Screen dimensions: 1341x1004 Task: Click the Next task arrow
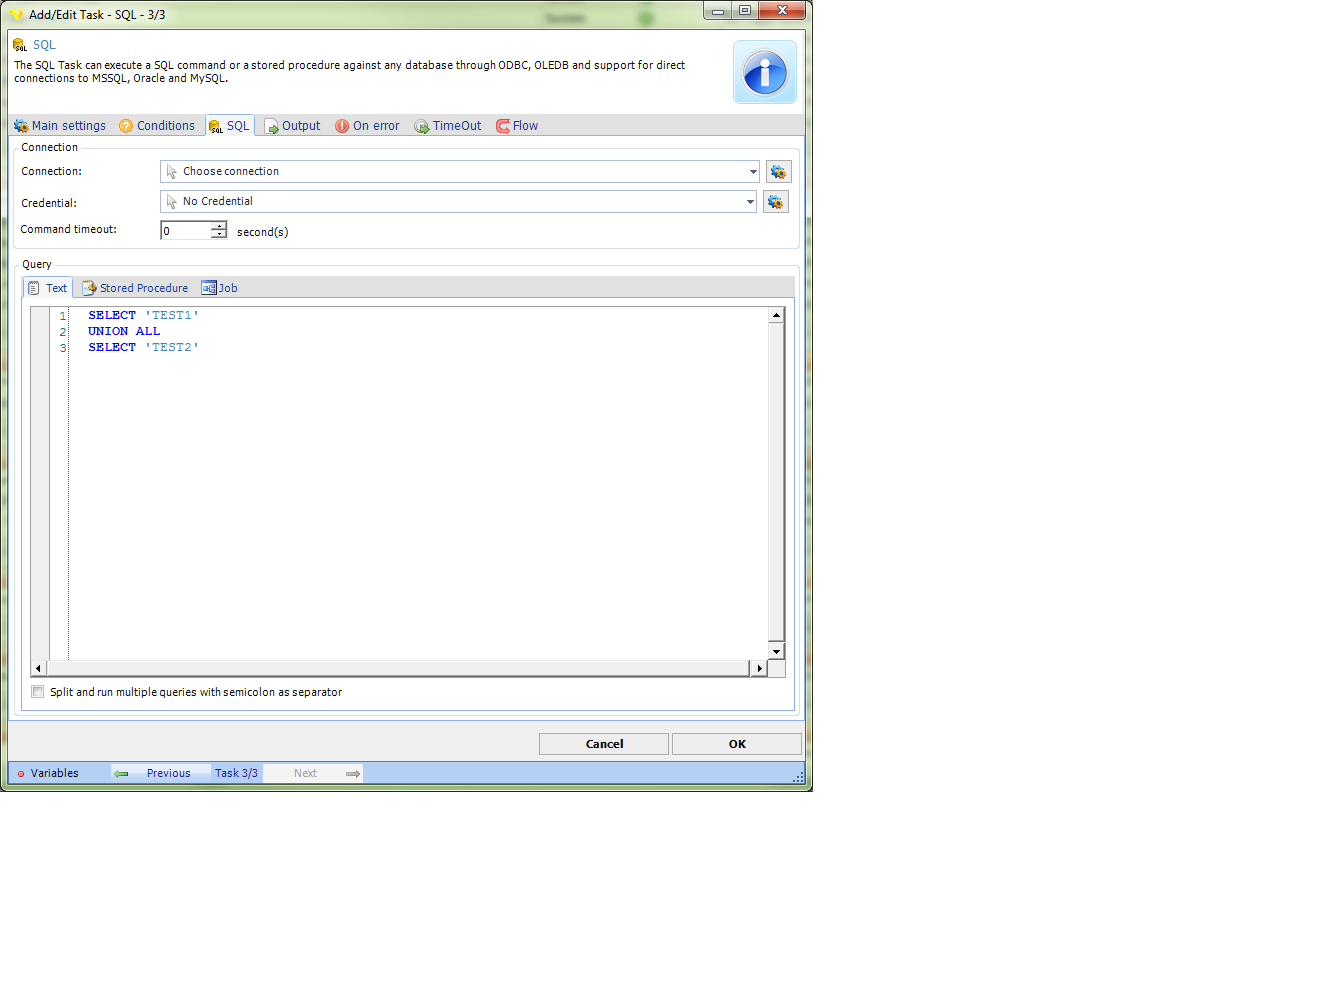point(352,773)
